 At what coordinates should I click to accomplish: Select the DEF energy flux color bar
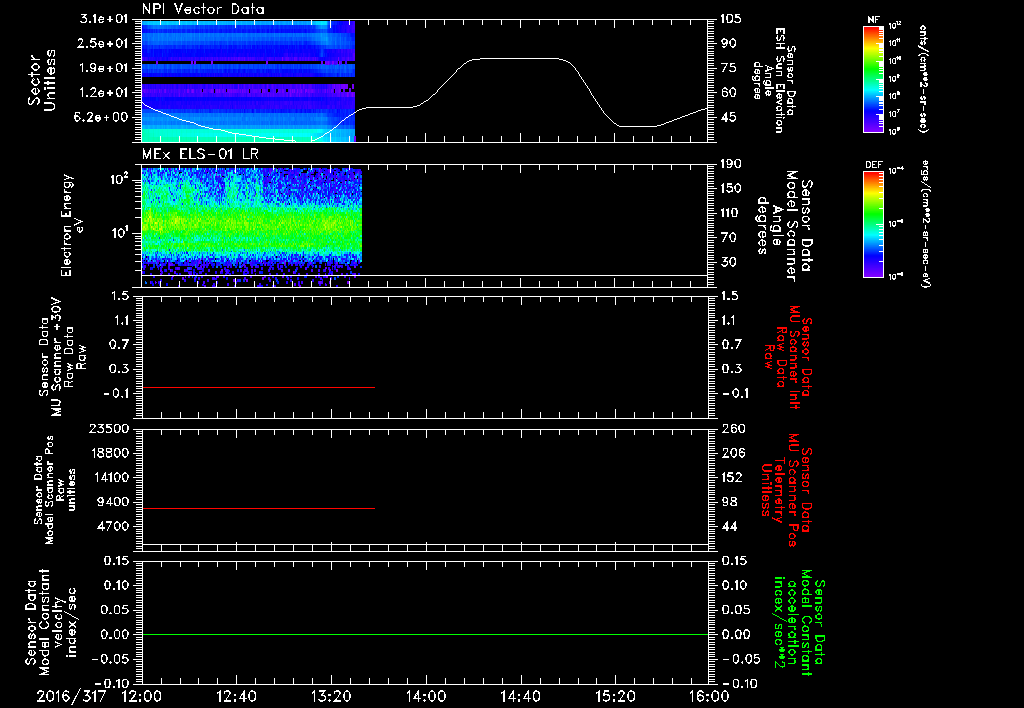click(873, 224)
